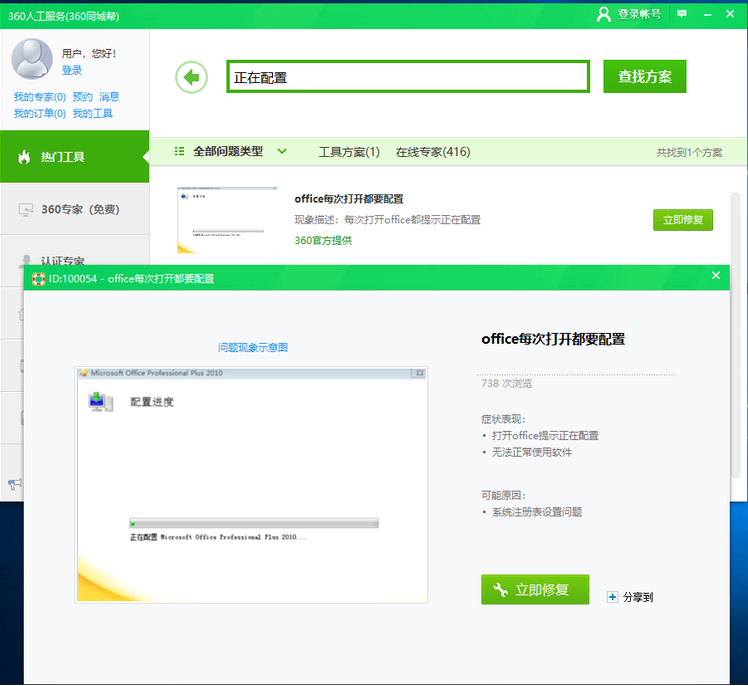Viewport: 748px width, 686px height.
Task: Click the 登录帐号 person icon
Action: pyautogui.click(x=604, y=14)
